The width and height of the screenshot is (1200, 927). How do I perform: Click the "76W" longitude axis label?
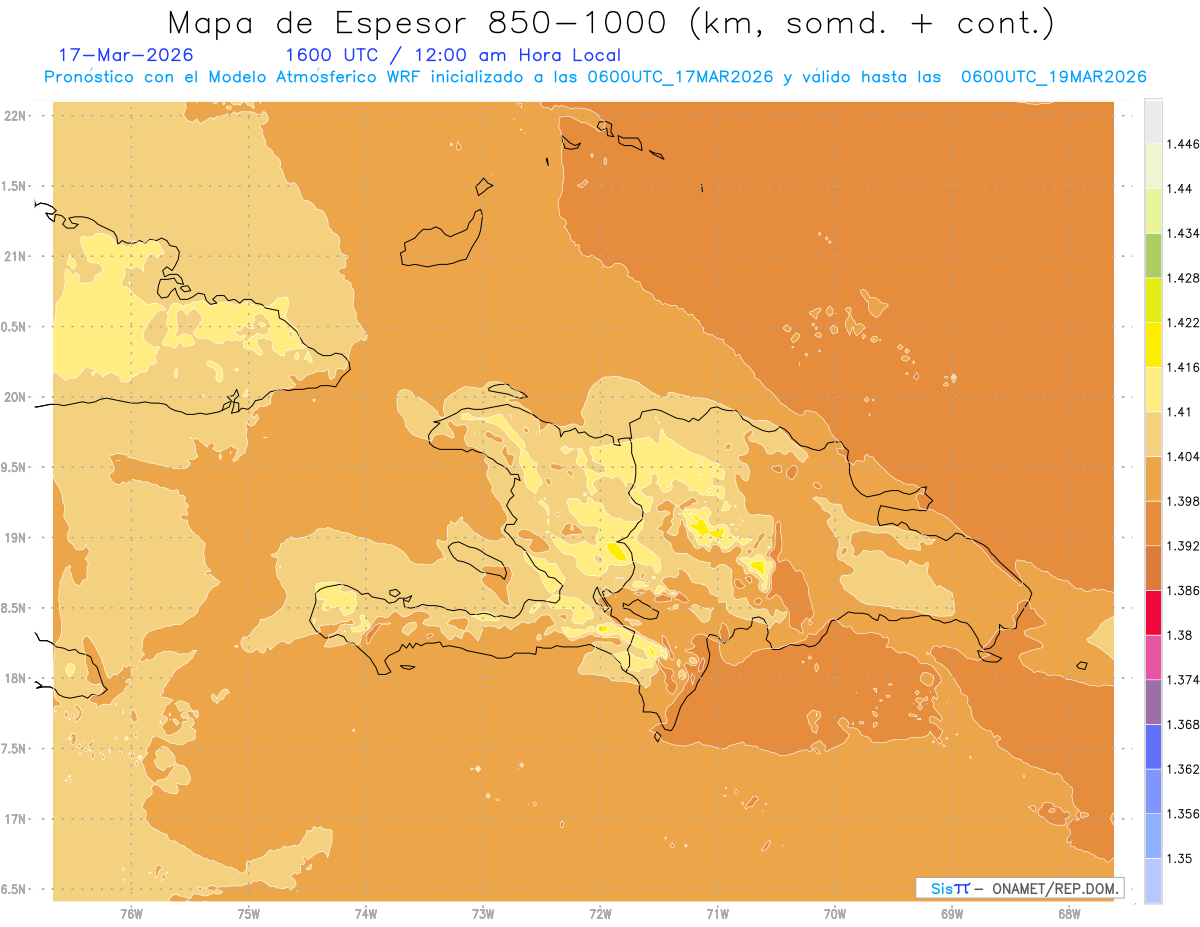pyautogui.click(x=131, y=912)
